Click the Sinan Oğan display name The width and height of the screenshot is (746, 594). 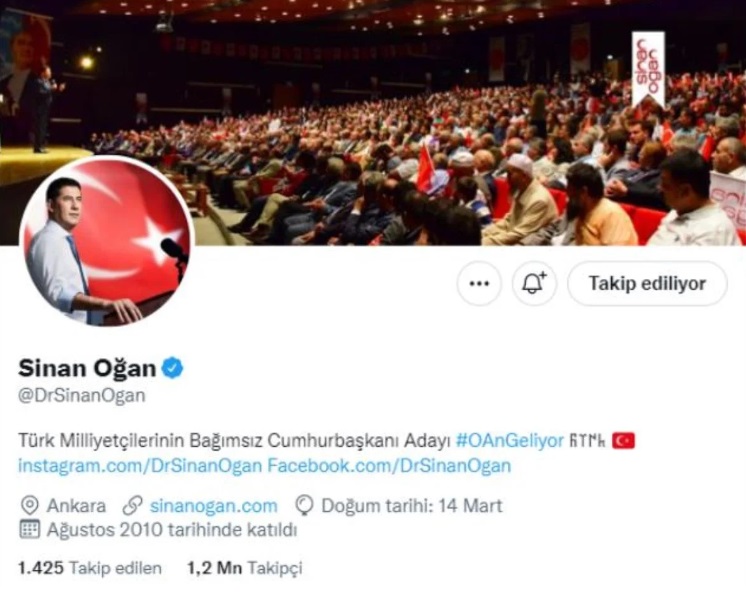pyautogui.click(x=87, y=368)
